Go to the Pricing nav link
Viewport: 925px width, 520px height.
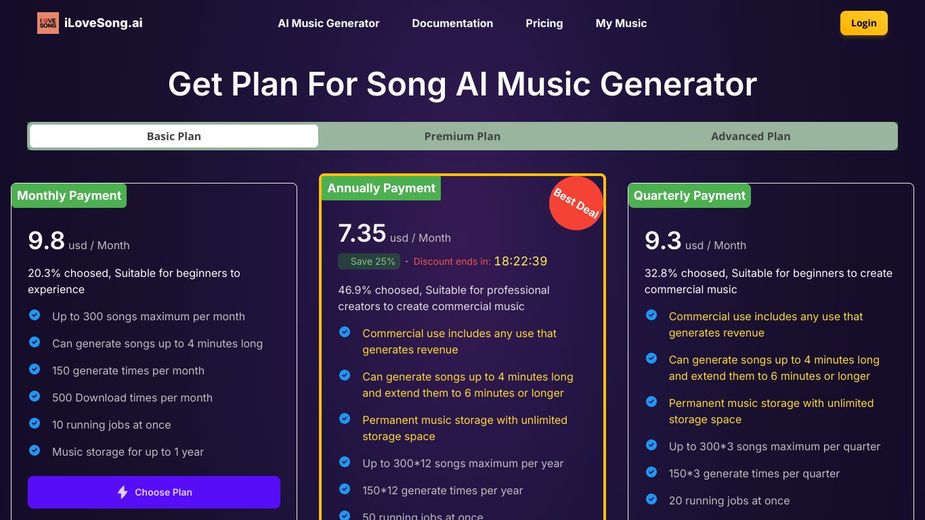[x=544, y=24]
